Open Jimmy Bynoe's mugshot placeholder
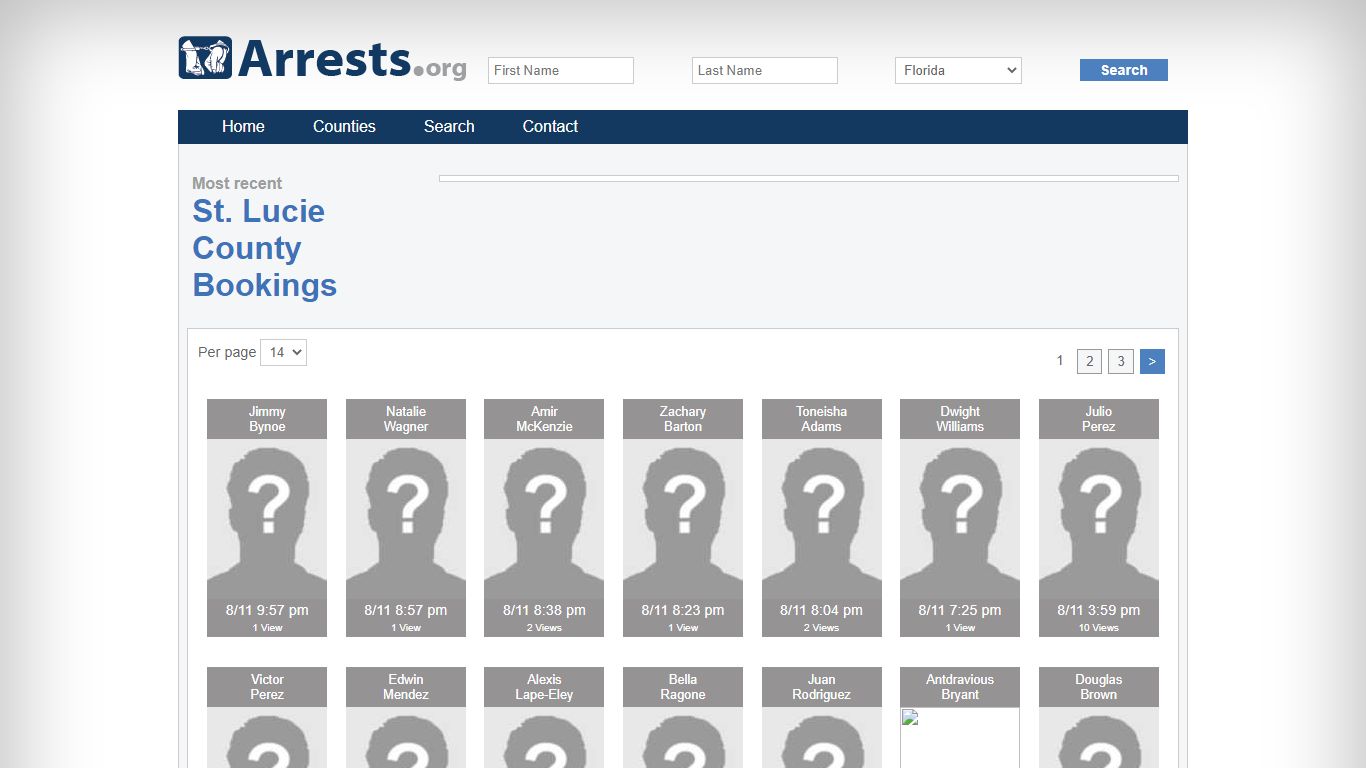1366x768 pixels. (267, 518)
